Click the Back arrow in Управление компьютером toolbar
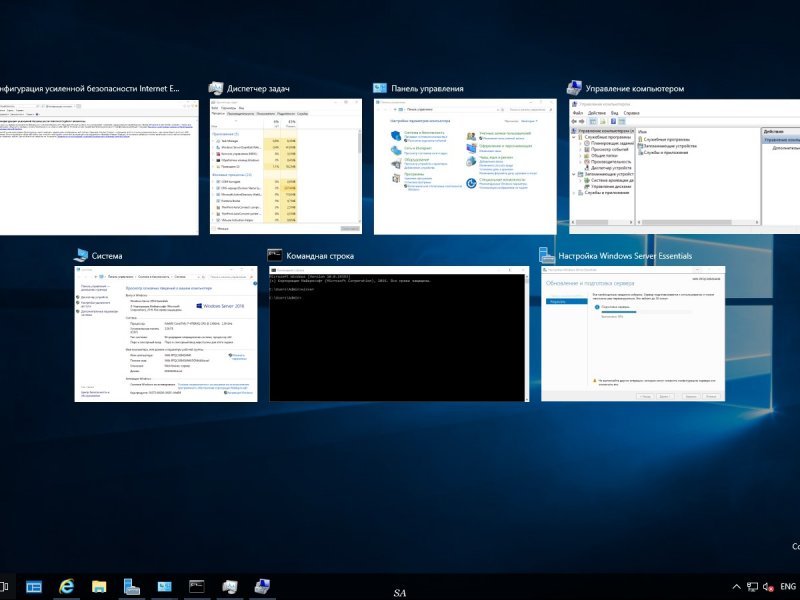Screen dimensions: 800x600 point(574,121)
